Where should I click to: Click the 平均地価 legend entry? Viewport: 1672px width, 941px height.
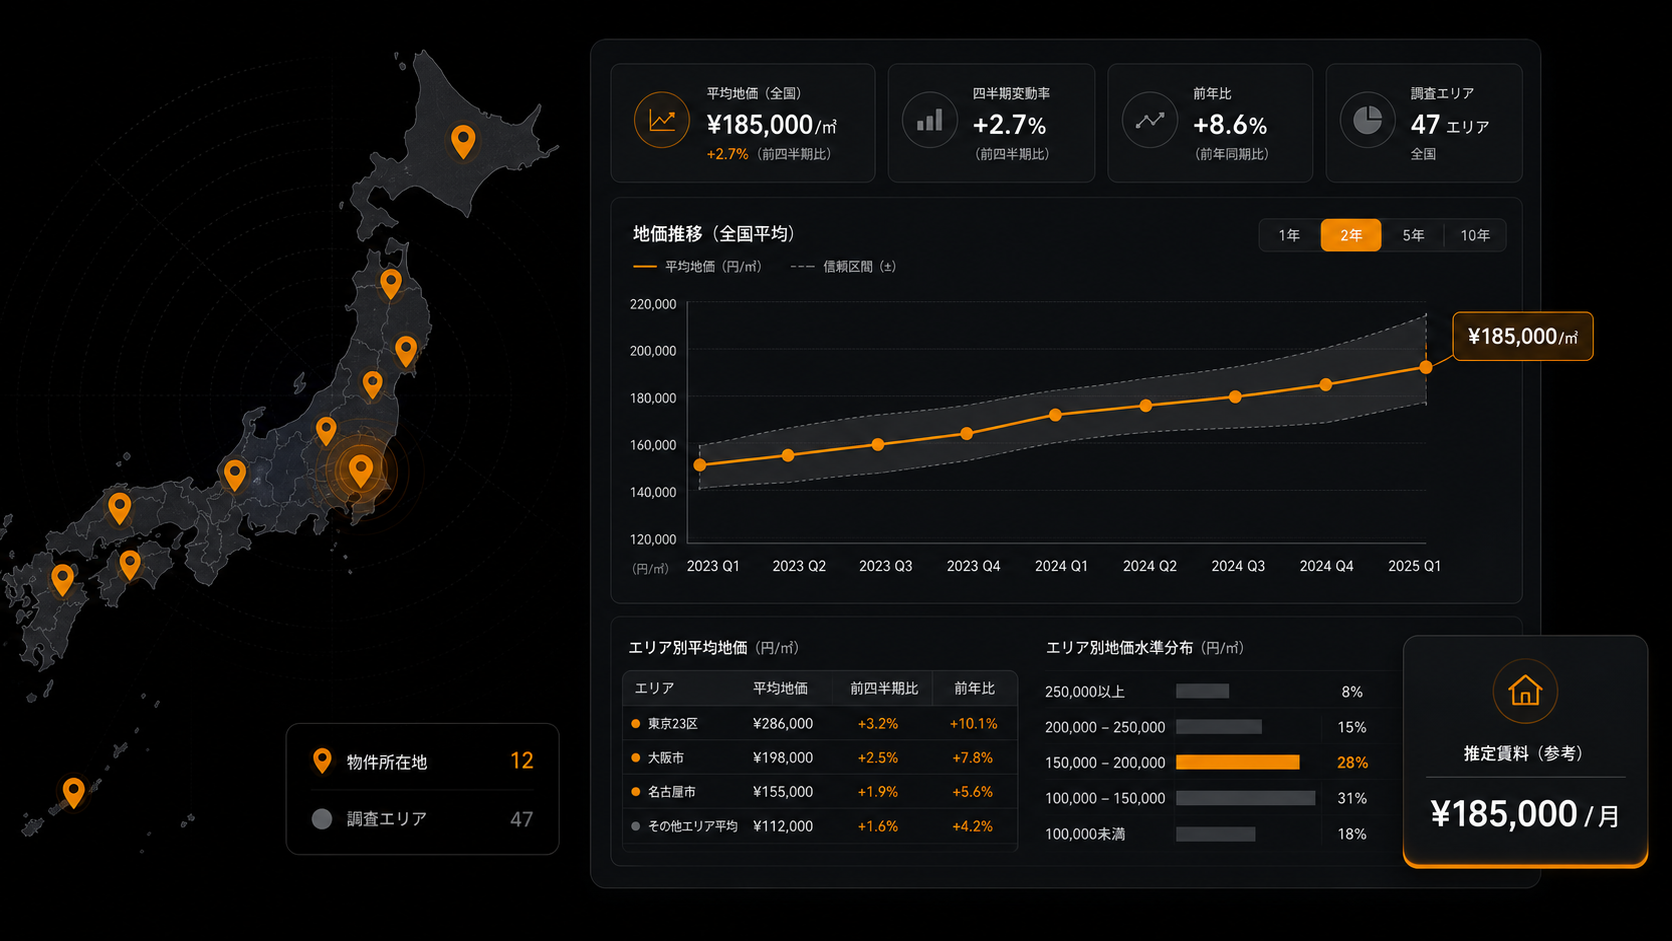[697, 267]
